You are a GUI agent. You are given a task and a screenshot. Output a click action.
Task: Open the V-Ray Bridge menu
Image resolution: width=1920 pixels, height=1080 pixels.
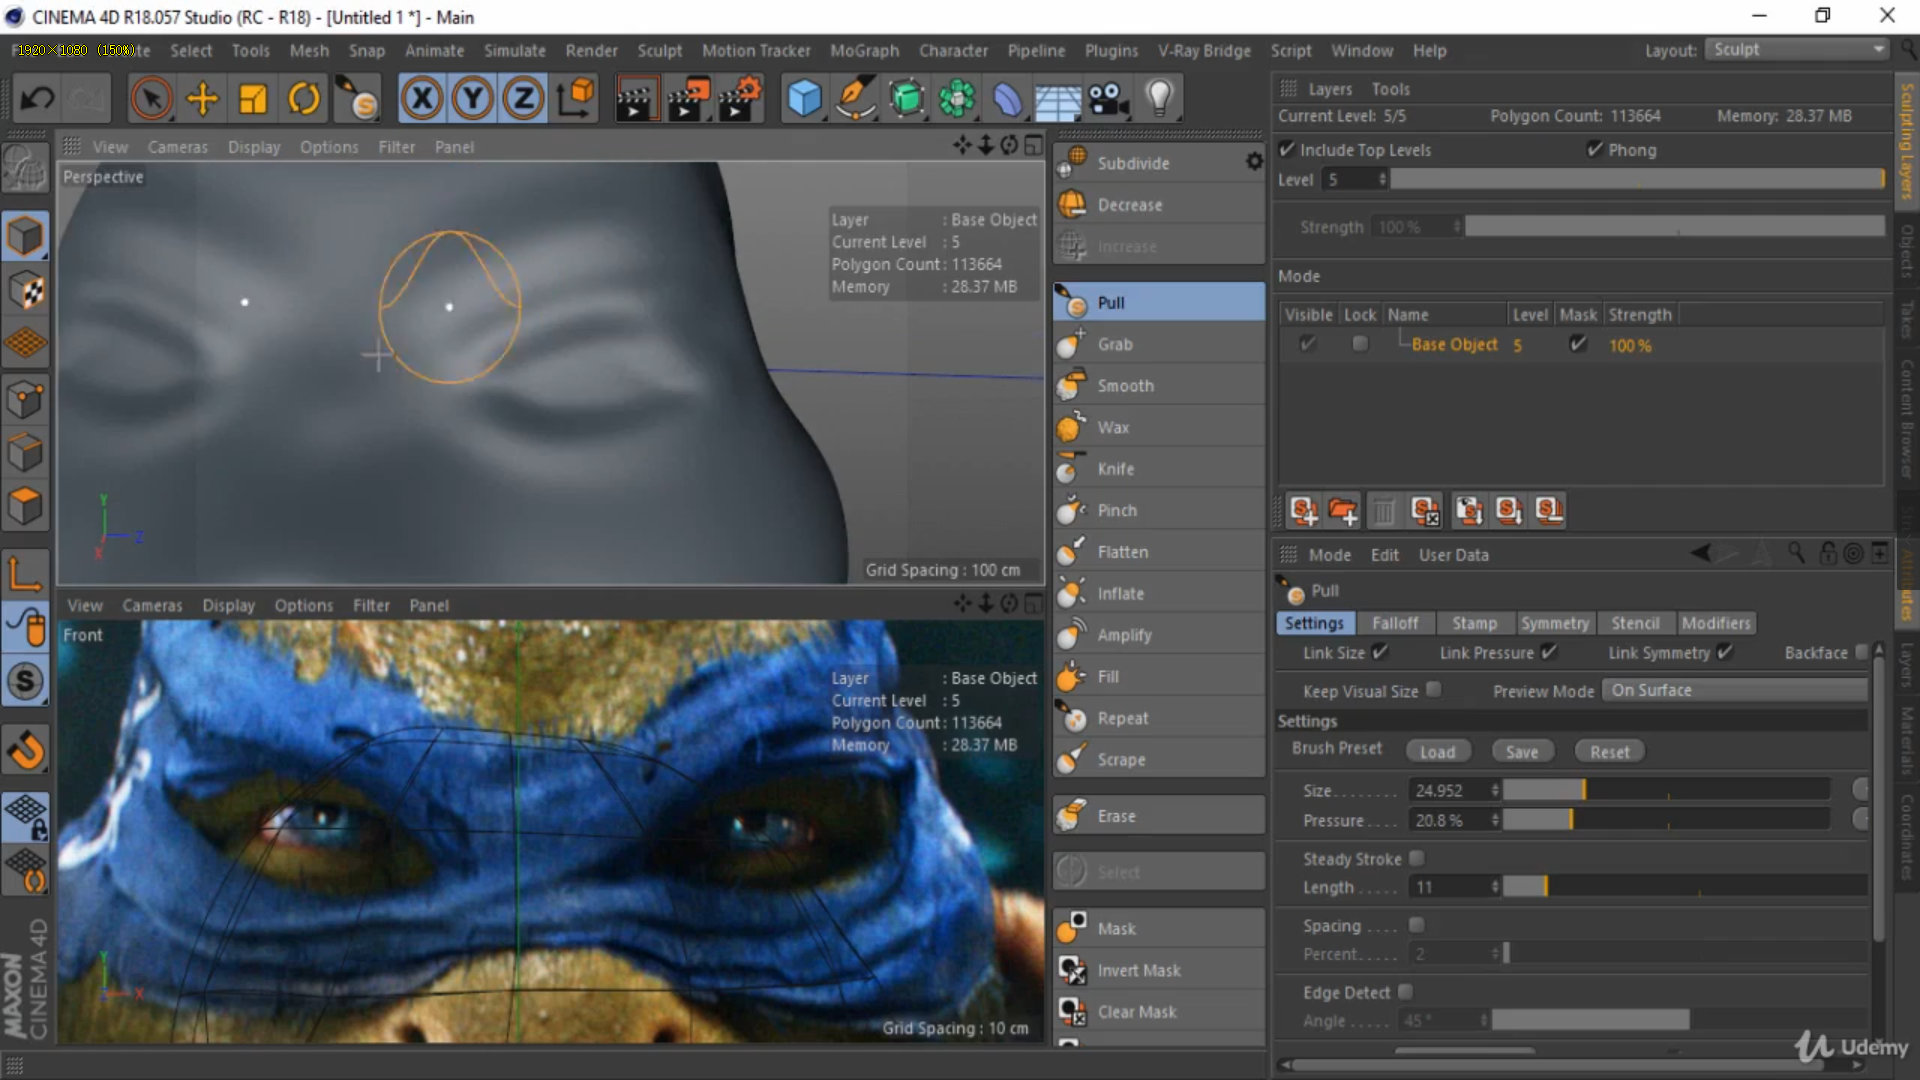1204,50
